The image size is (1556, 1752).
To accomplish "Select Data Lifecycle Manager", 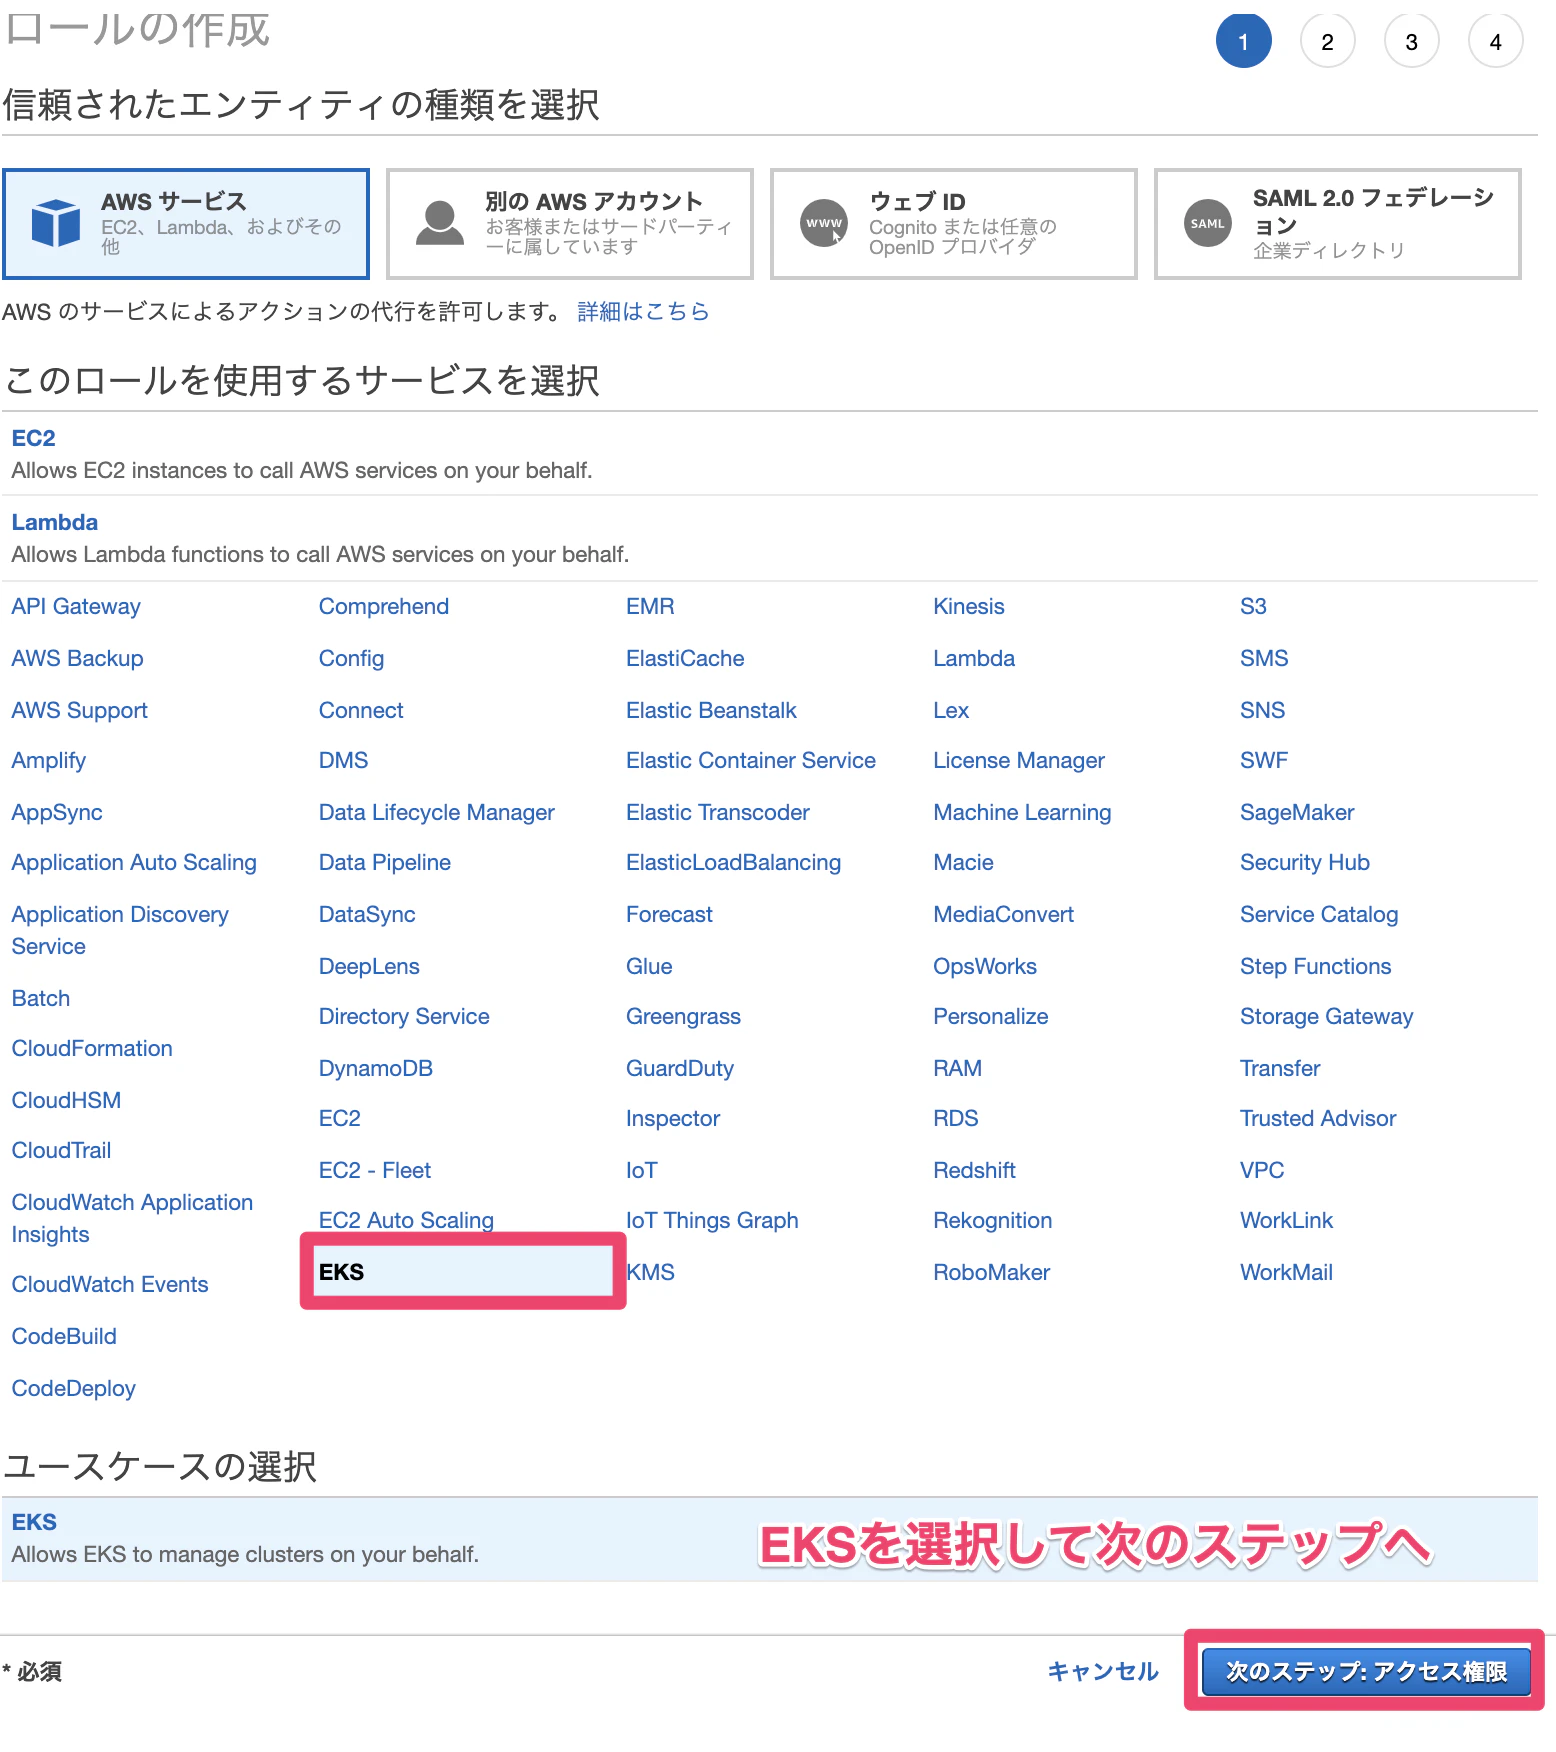I will [x=437, y=812].
